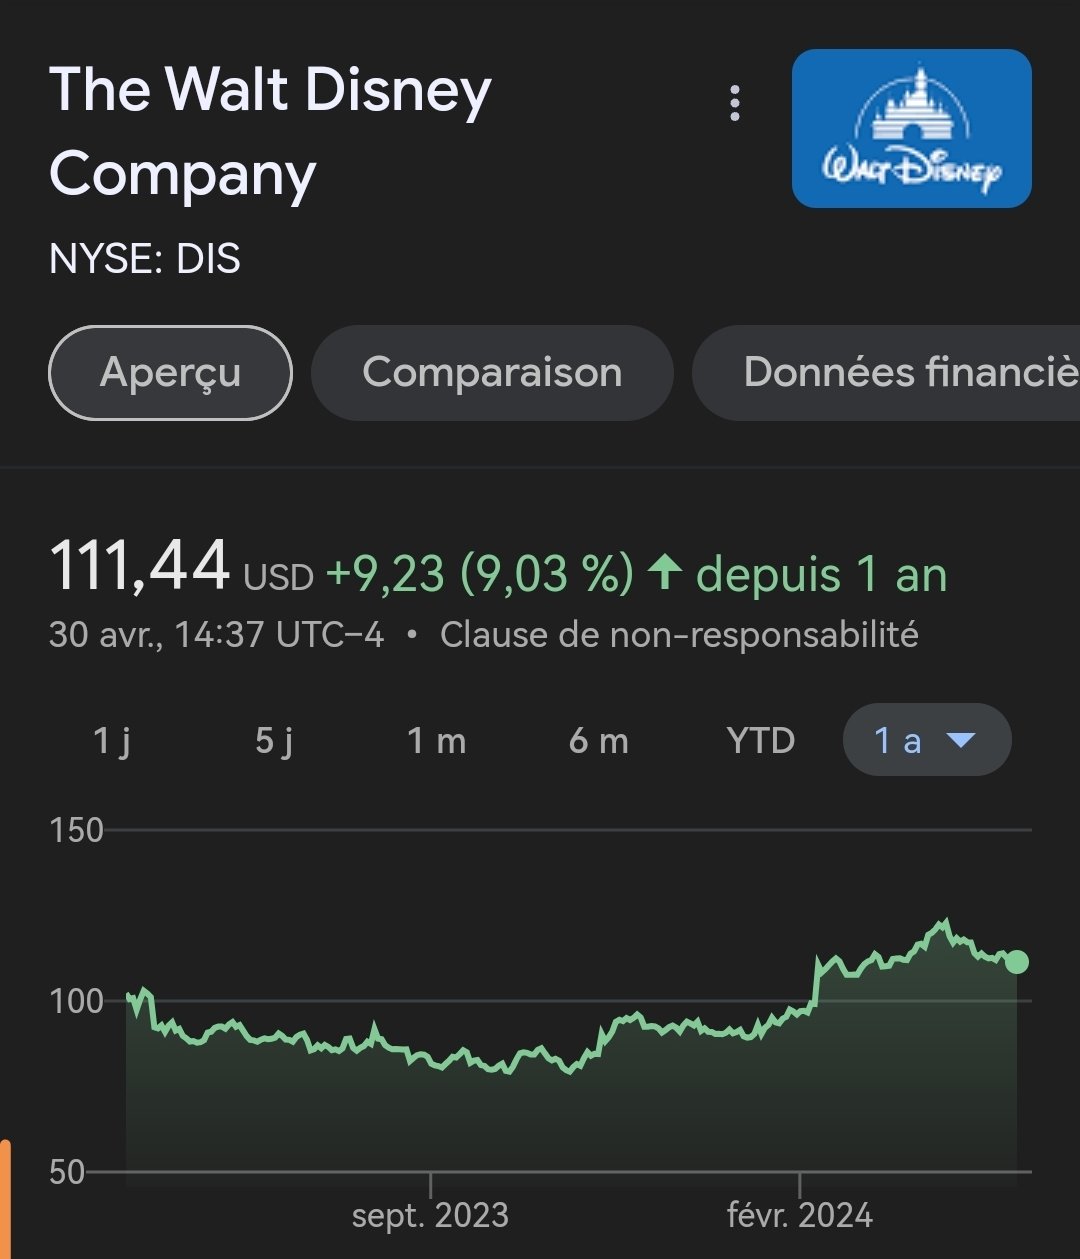Open the Données financières tab
1080x1259 pixels.
tap(900, 373)
